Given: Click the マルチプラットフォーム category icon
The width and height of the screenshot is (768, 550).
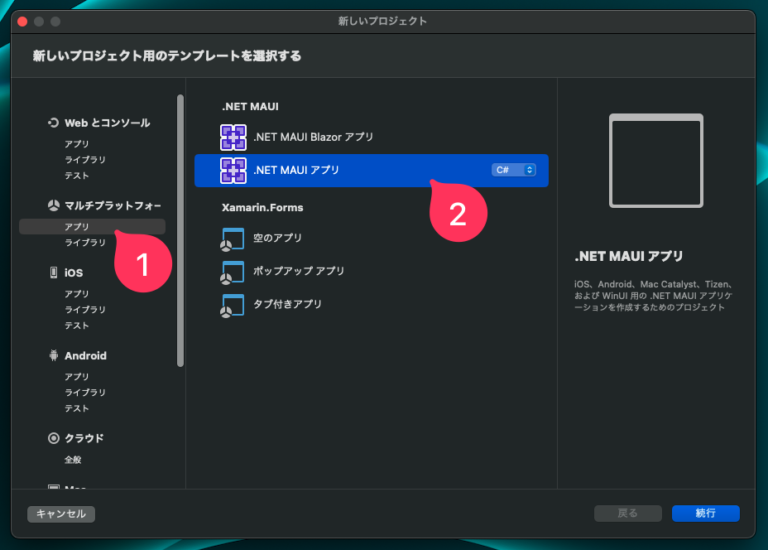Looking at the screenshot, I should click(53, 206).
